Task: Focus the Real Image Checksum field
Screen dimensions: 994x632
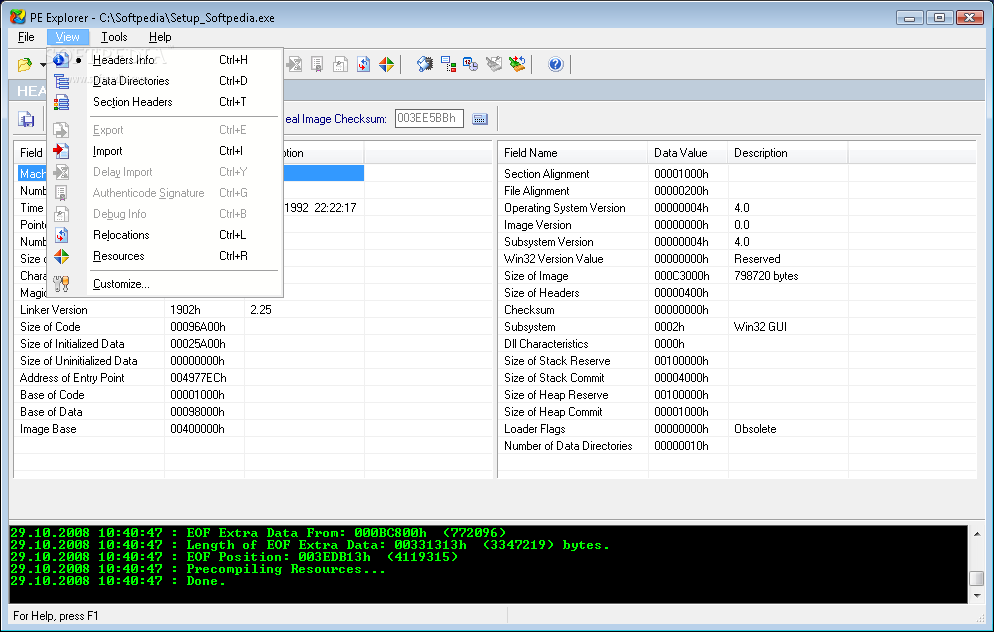Action: [x=429, y=119]
